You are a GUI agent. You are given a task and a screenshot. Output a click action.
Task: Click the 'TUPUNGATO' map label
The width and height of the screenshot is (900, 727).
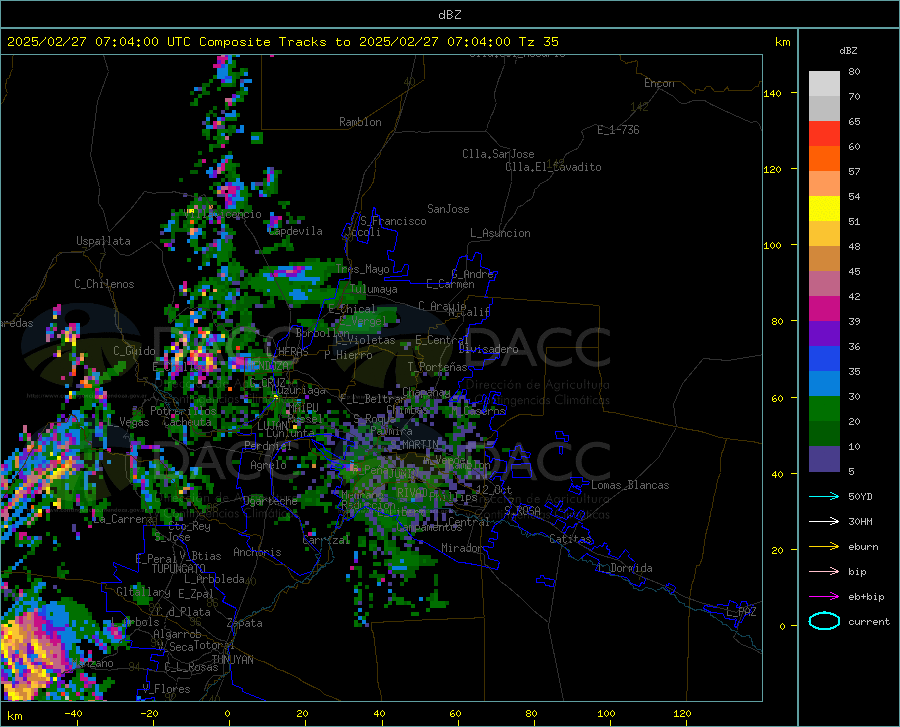pyautogui.click(x=179, y=569)
